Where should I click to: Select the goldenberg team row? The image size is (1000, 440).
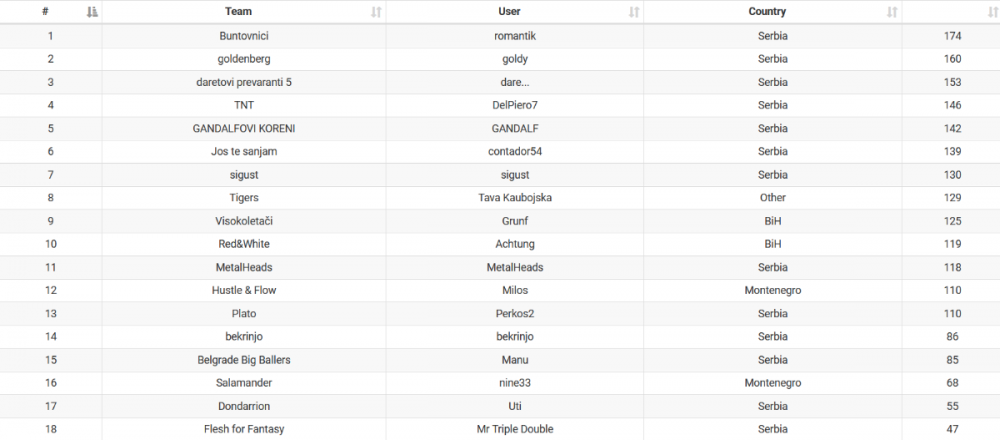tap(244, 59)
